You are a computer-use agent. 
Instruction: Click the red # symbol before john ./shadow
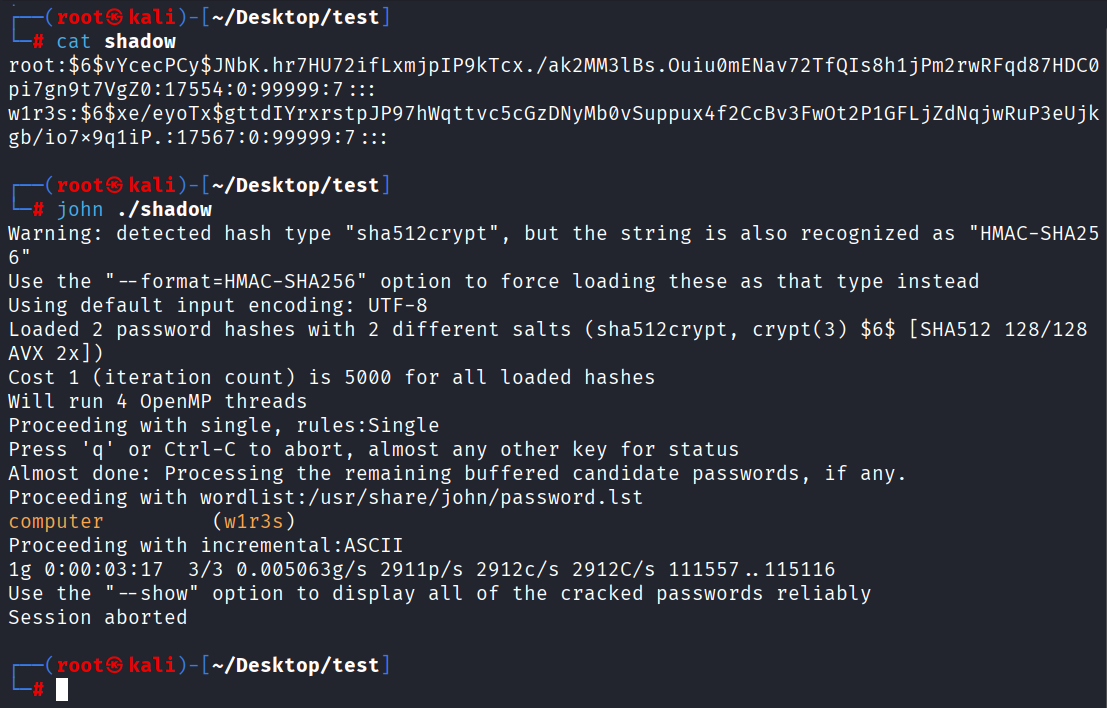coord(38,209)
